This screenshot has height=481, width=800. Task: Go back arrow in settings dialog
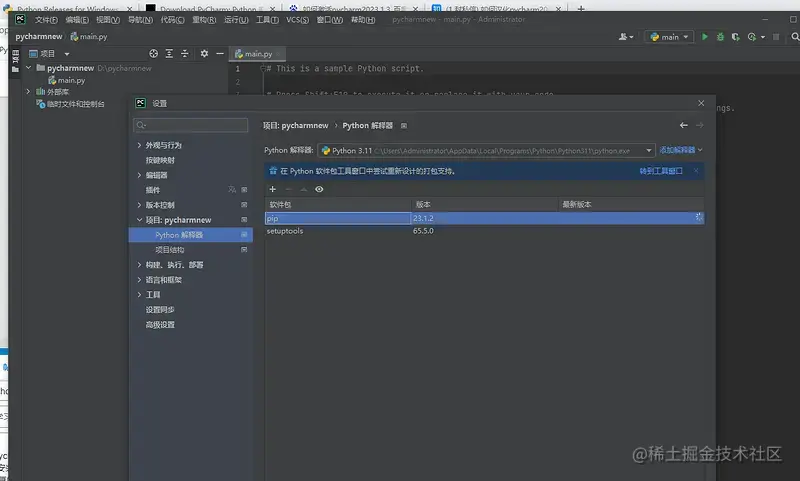(684, 125)
